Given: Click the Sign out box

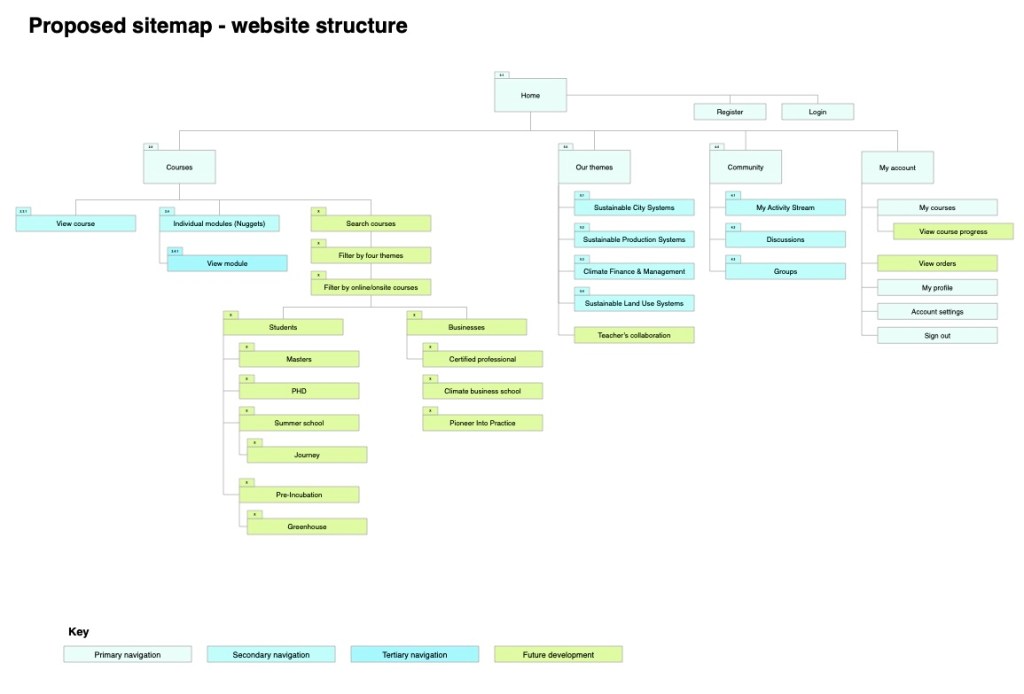Looking at the screenshot, I should [x=937, y=335].
